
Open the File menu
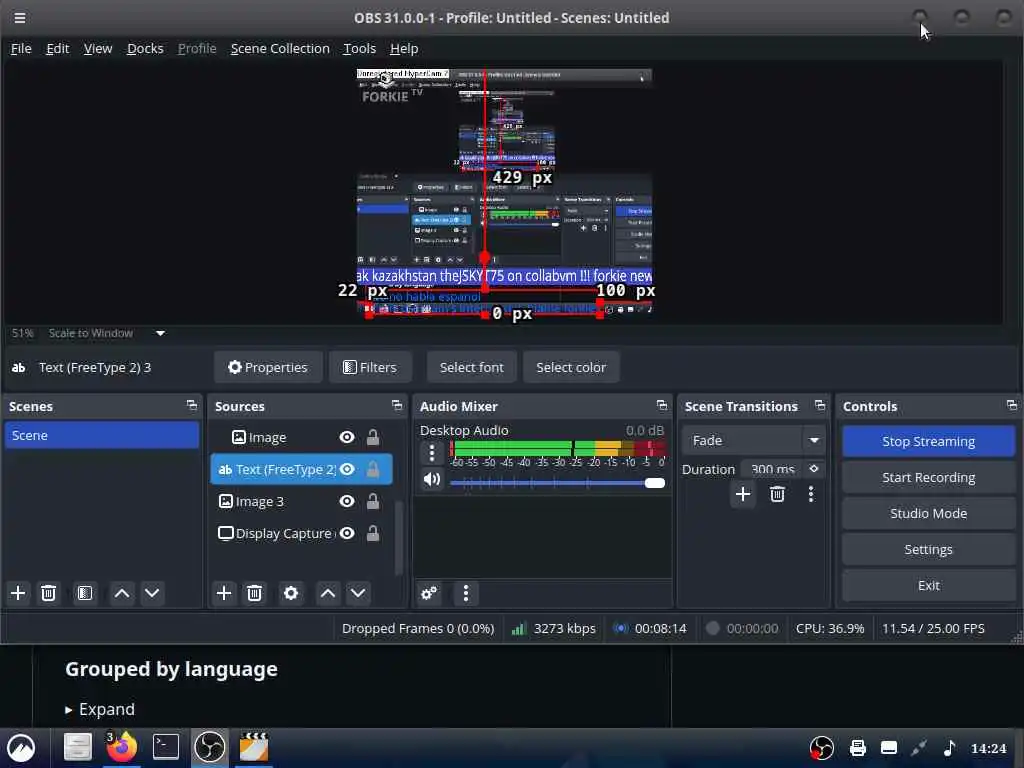click(21, 48)
